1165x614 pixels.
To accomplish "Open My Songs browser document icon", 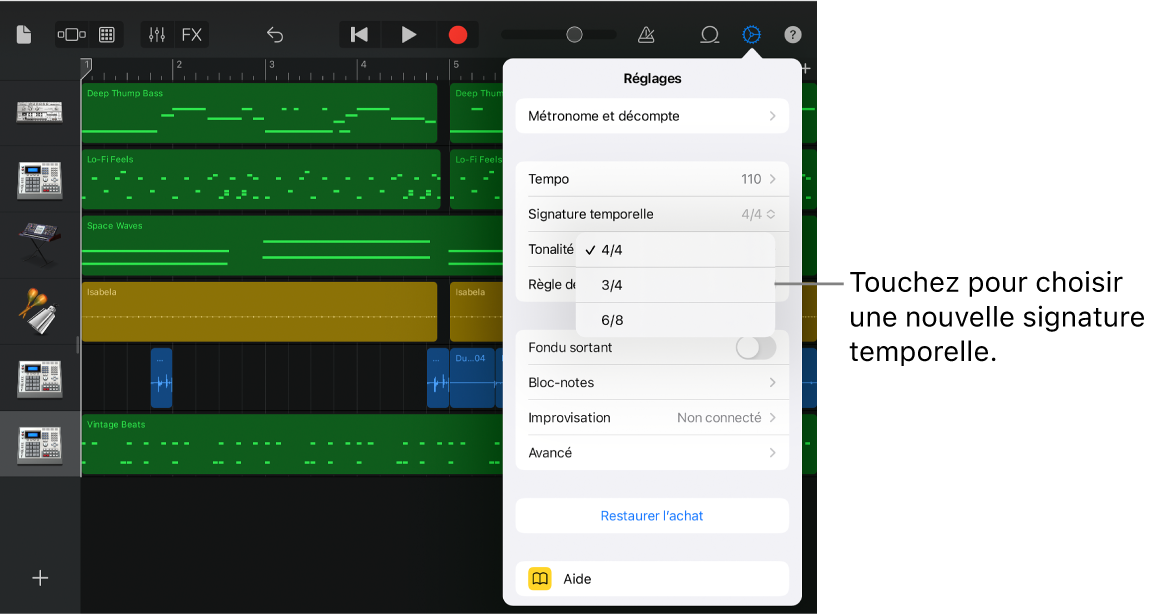I will pos(24,35).
